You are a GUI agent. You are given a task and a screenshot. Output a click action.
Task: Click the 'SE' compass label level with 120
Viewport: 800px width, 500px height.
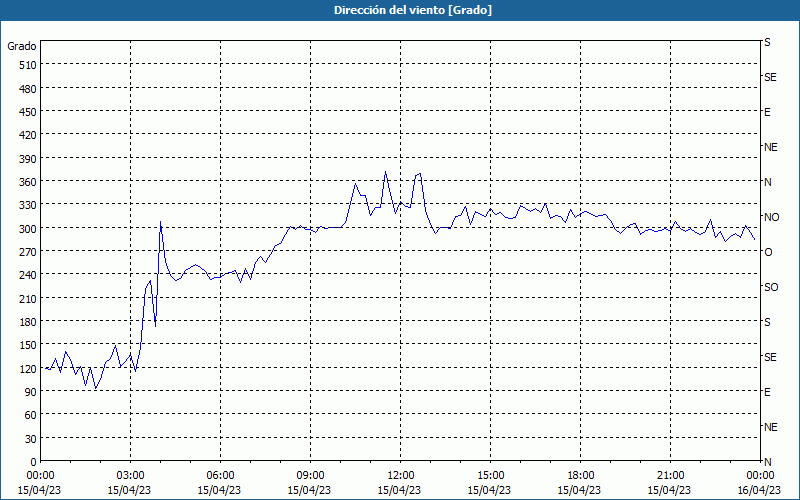[x=770, y=357]
